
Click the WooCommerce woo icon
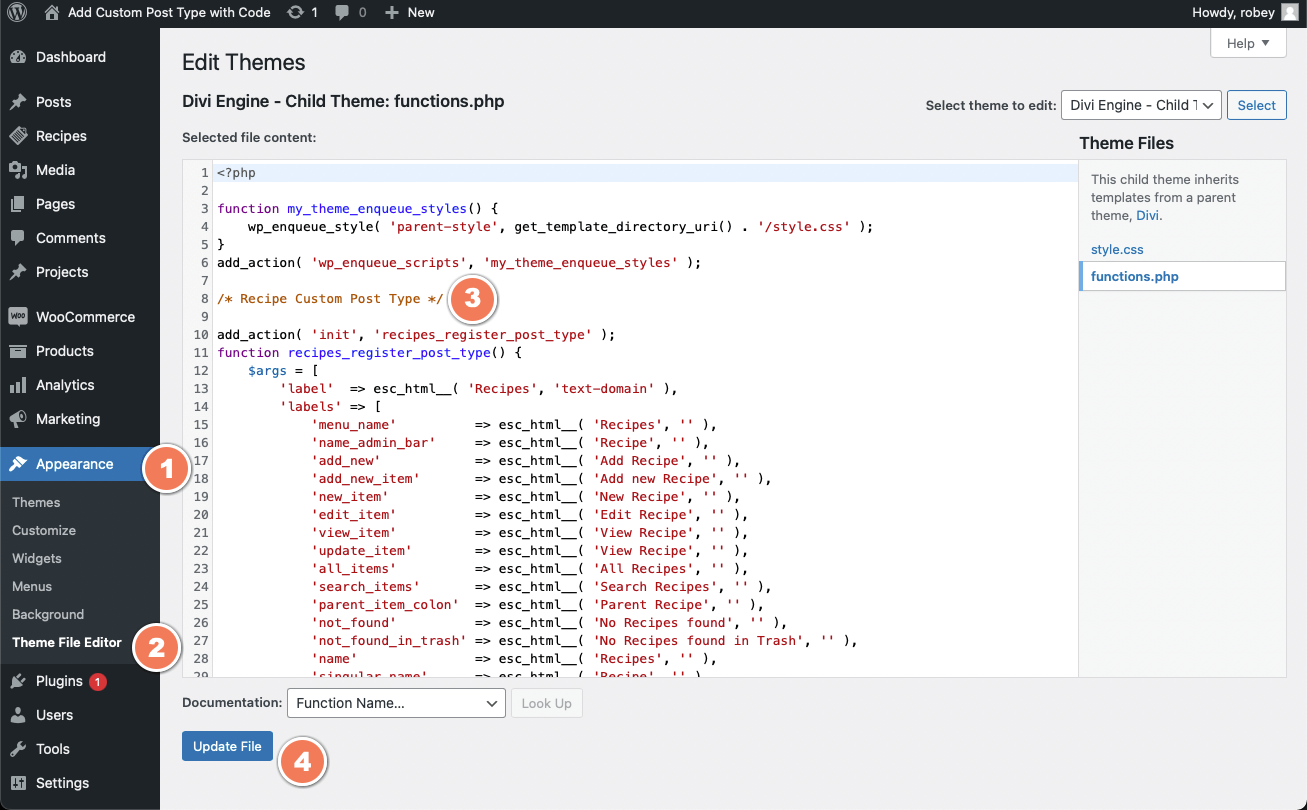[18, 317]
